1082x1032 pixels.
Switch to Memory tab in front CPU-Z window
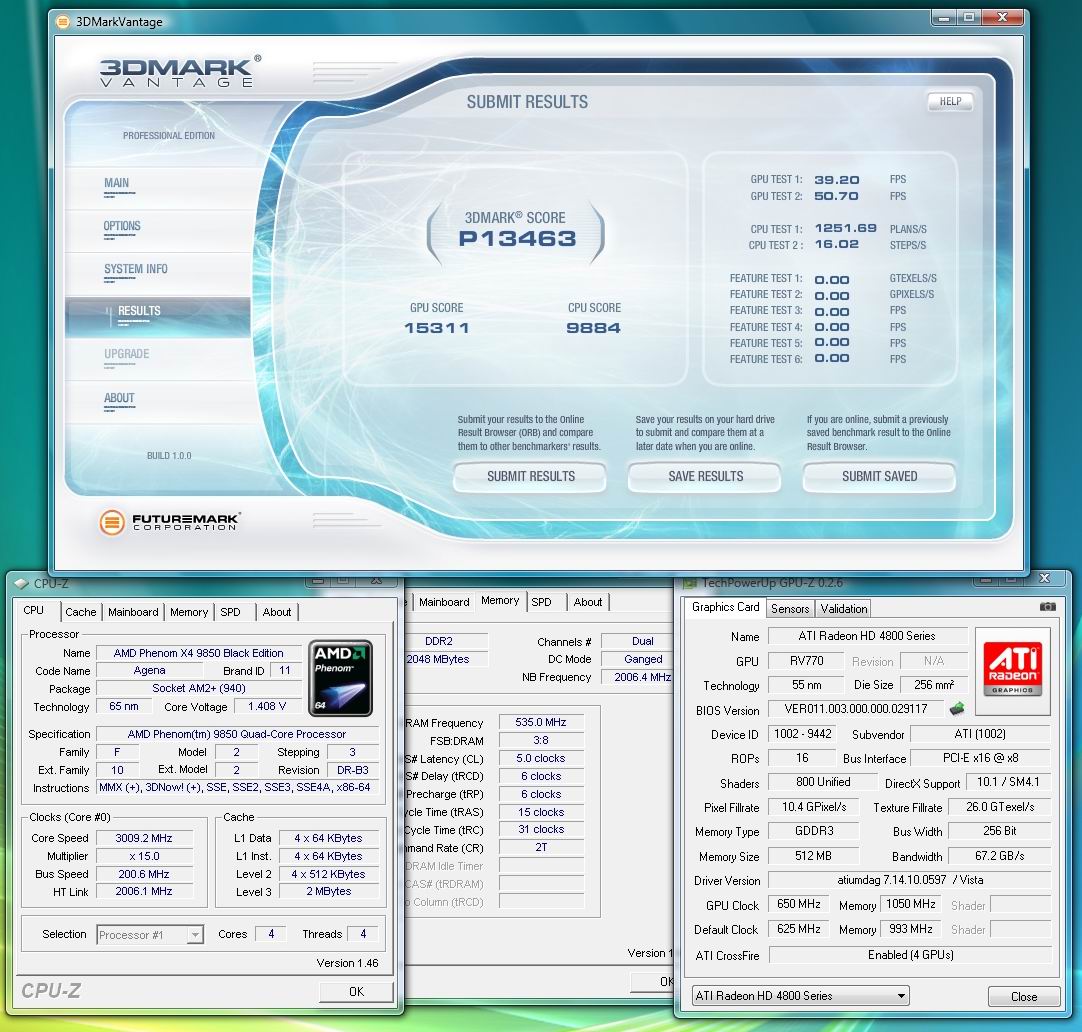(188, 612)
